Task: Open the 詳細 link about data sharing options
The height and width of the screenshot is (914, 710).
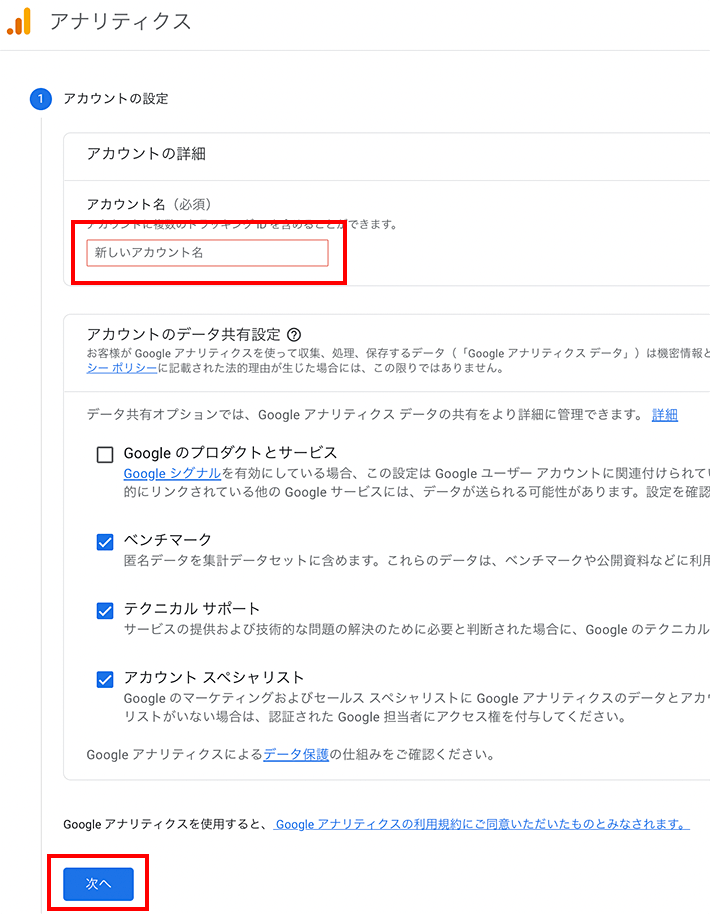Action: click(665, 414)
